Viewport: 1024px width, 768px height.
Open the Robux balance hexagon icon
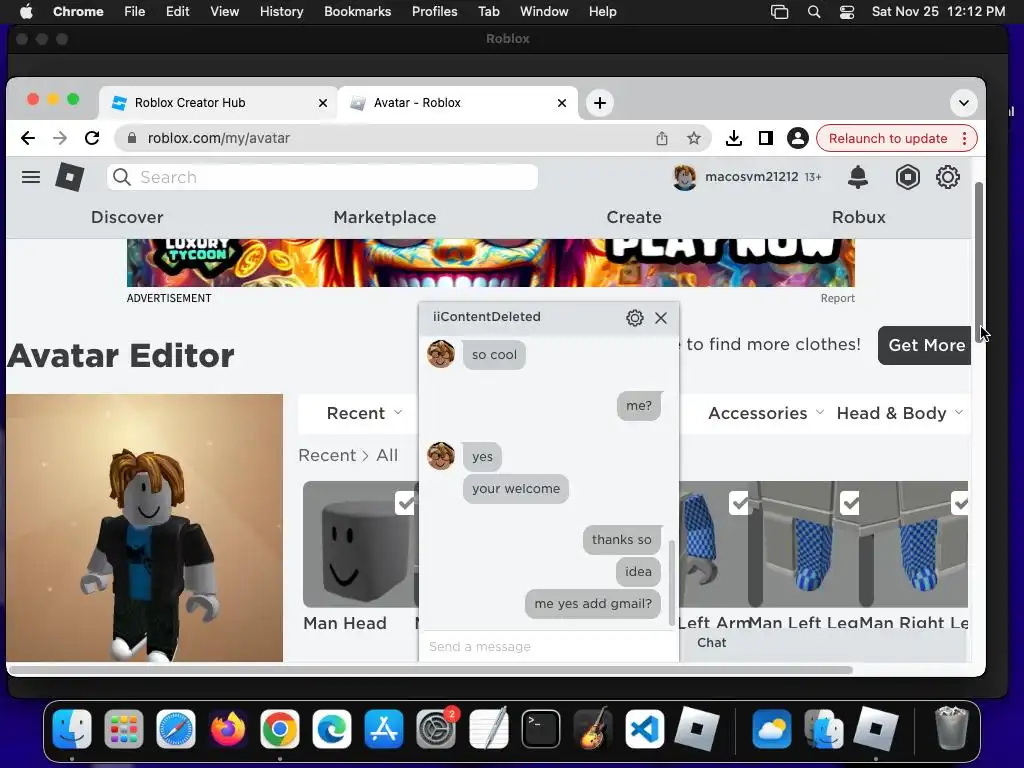907,177
